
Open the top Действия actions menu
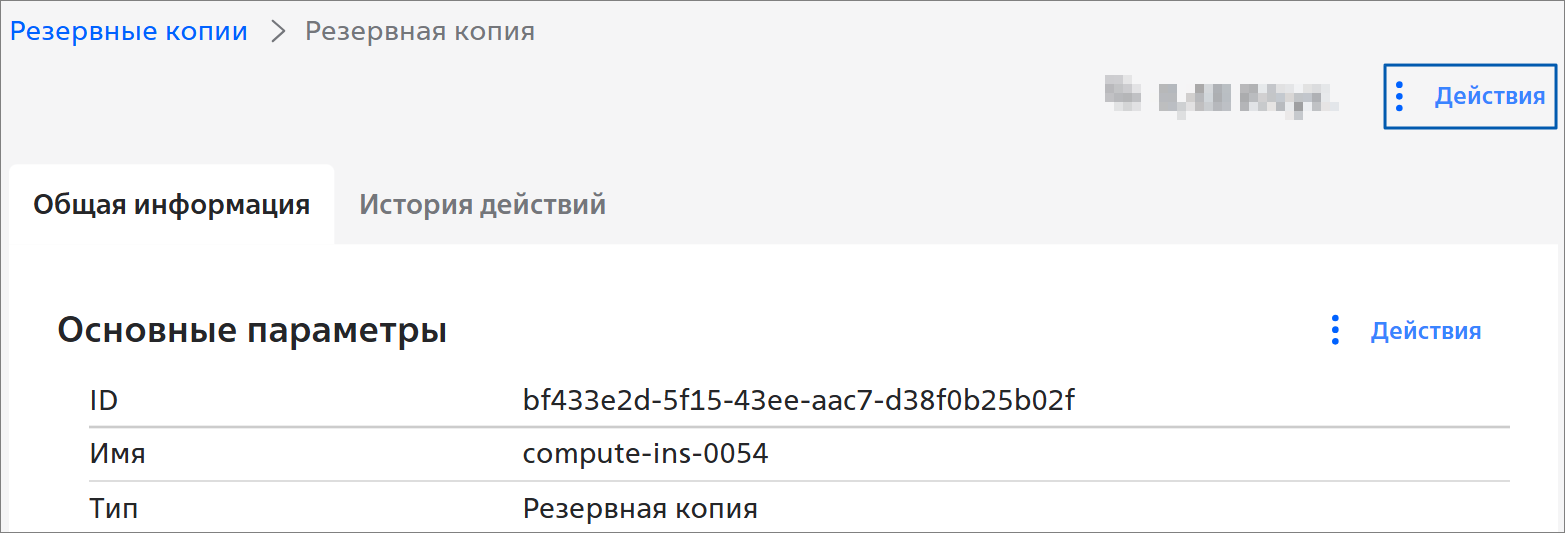tap(1489, 96)
